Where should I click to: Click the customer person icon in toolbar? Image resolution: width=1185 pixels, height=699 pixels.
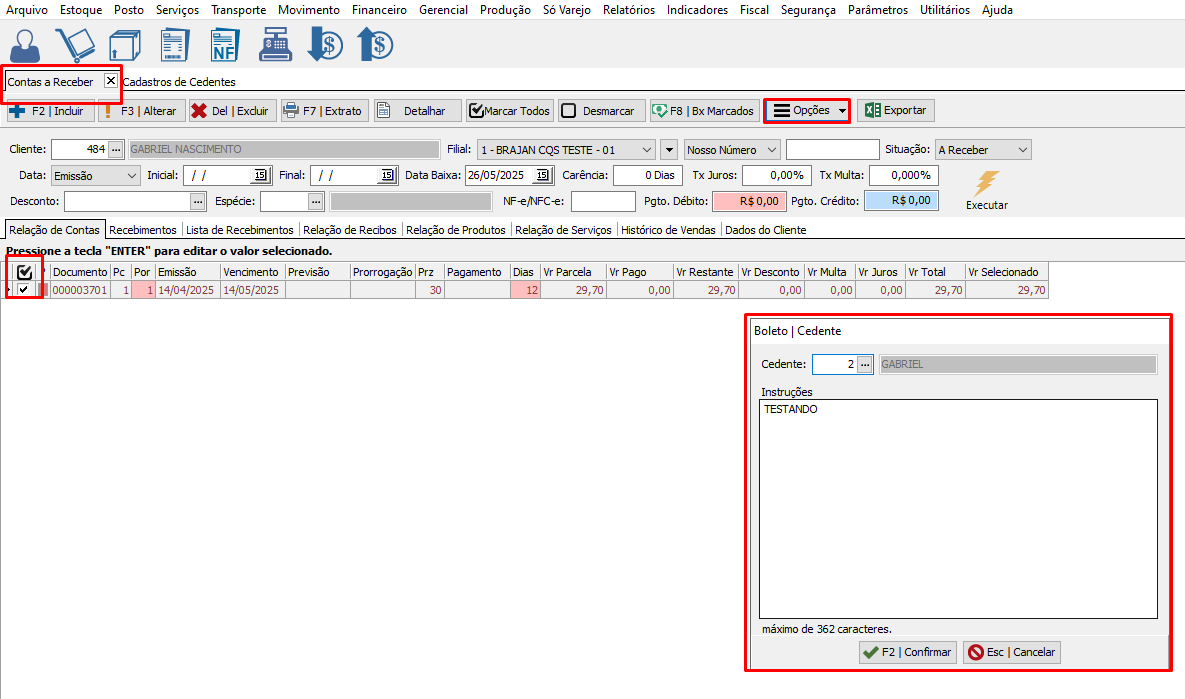tap(27, 45)
